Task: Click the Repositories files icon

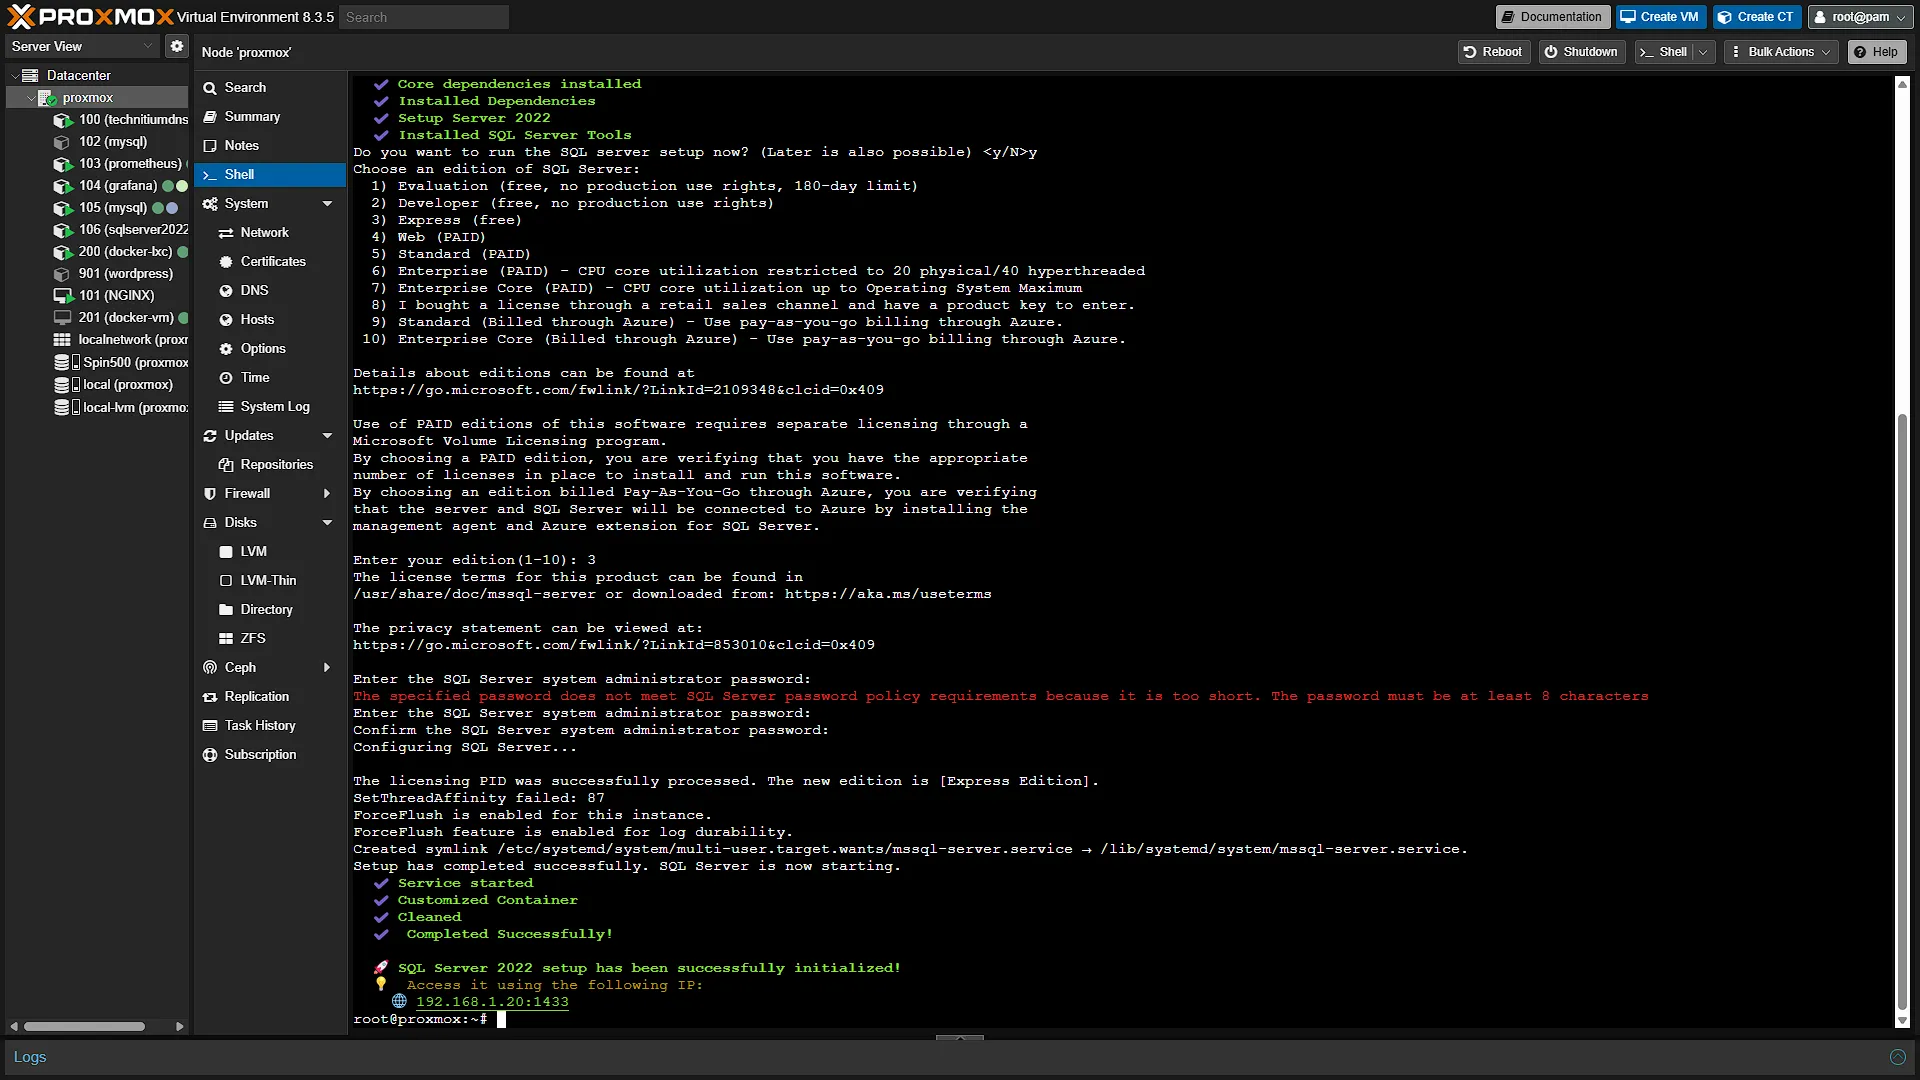Action: point(226,464)
